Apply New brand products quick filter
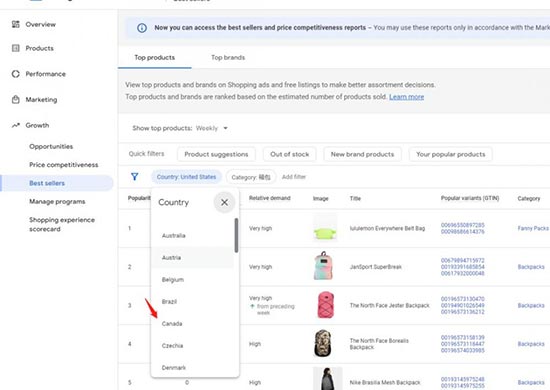The height and width of the screenshot is (390, 550). pyautogui.click(x=362, y=154)
